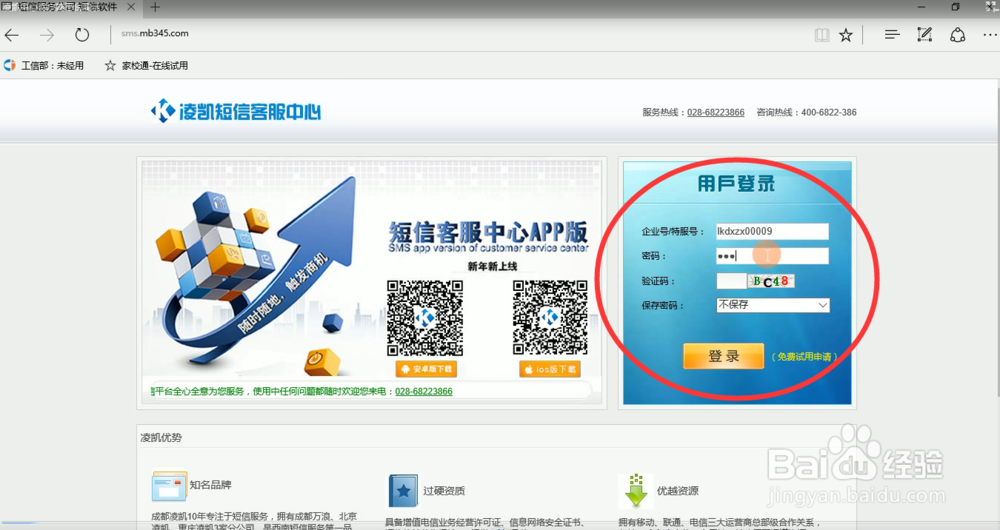Screen dimensions: 1000x530
Task: Open the Hub three-lines icon
Action: click(892, 34)
